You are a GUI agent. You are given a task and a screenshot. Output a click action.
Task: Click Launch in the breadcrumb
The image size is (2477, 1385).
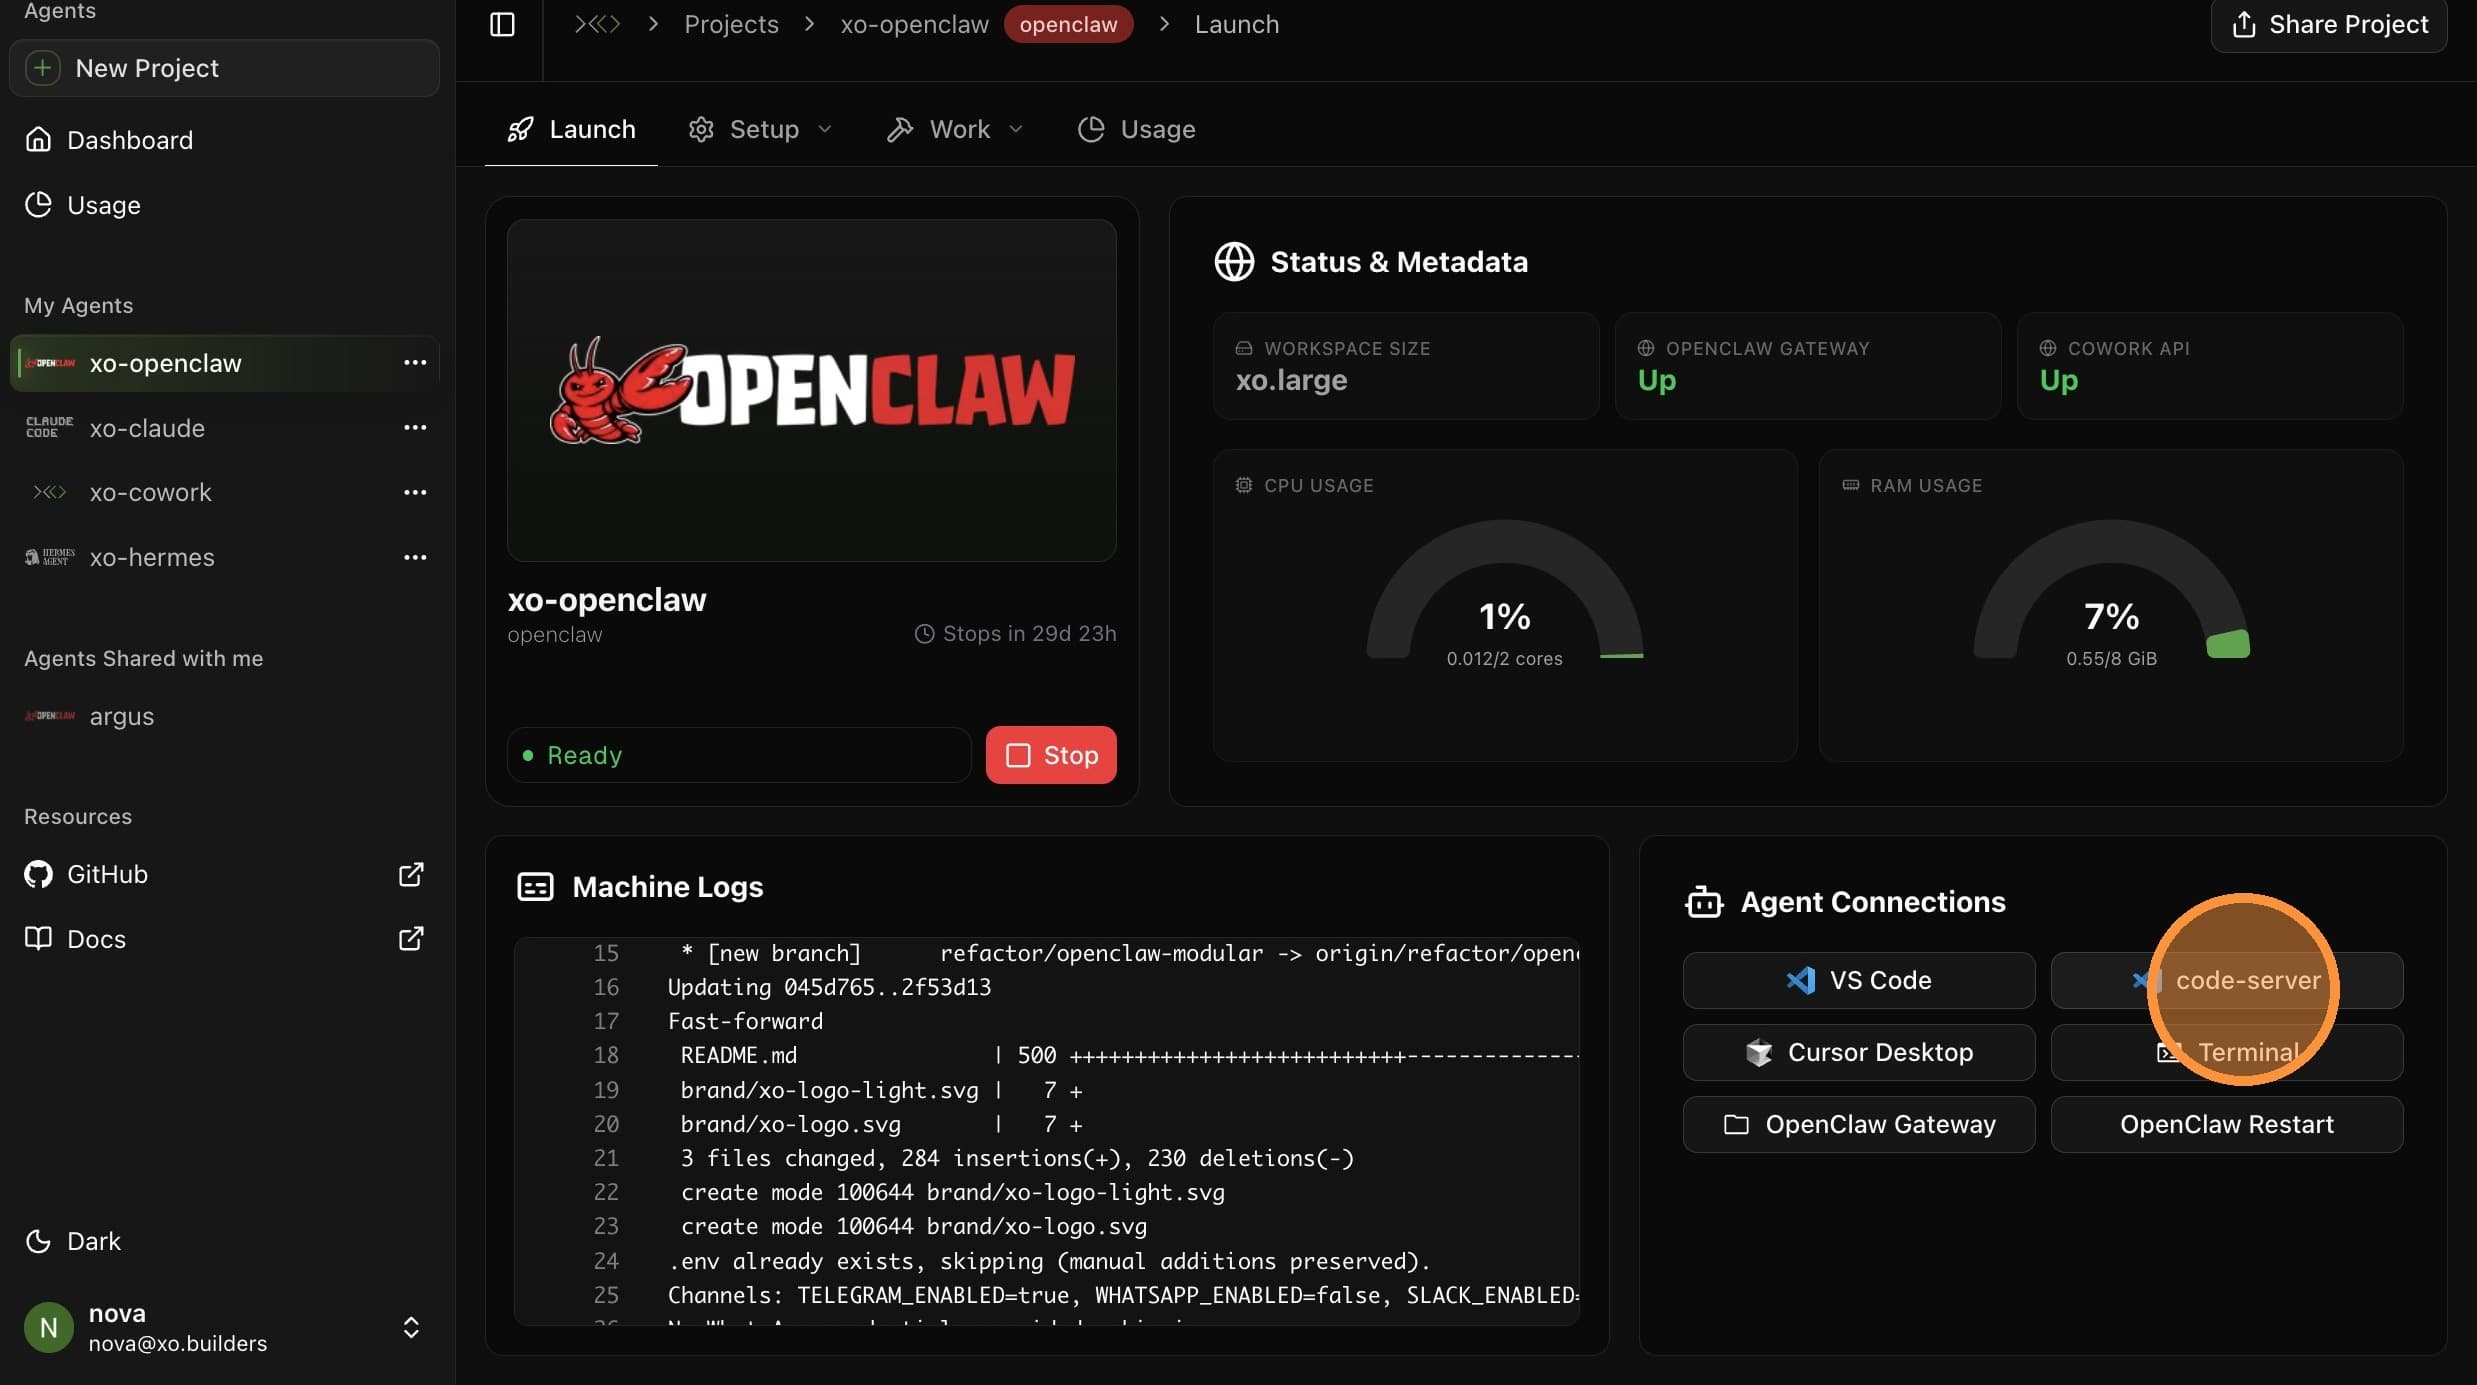point(1237,24)
